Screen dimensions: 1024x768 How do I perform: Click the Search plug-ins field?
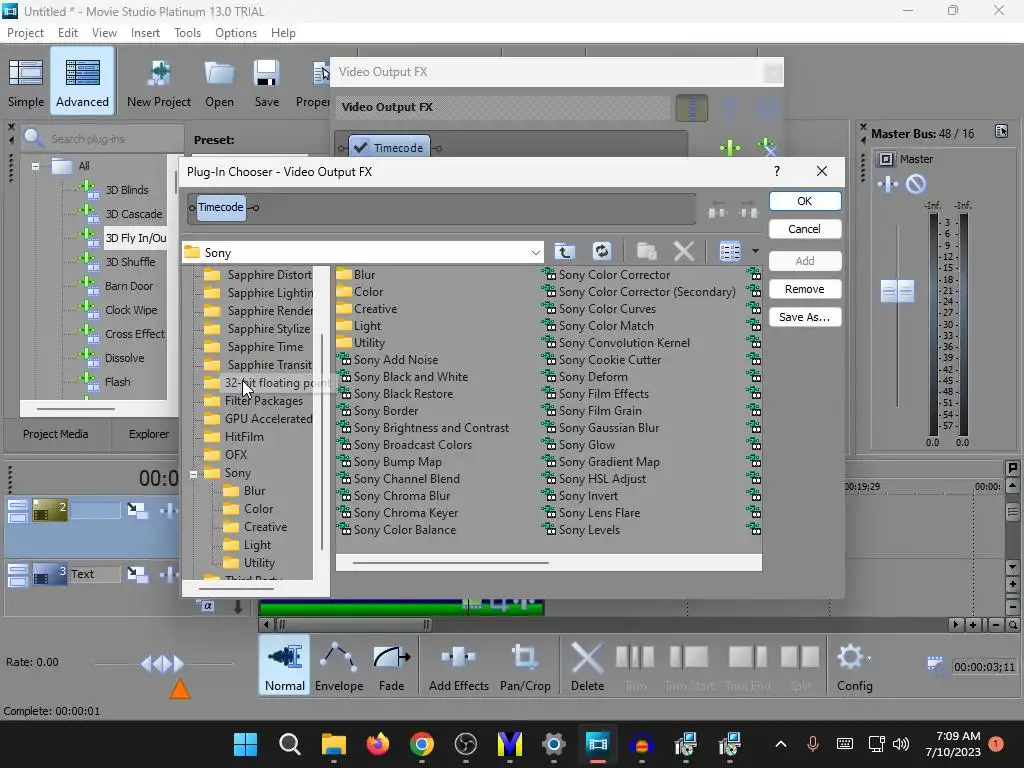[x=103, y=138]
